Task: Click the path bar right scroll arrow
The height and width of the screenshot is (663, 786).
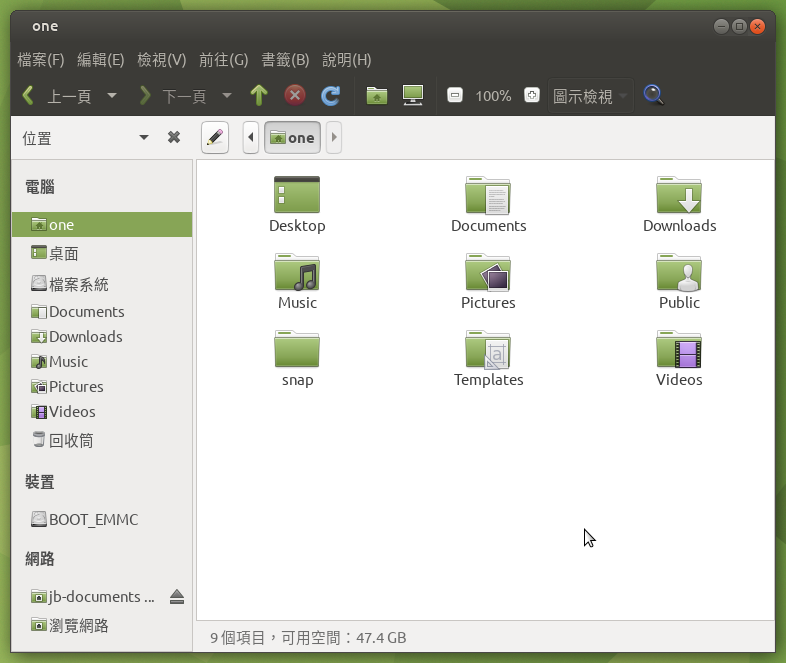Action: [x=334, y=137]
